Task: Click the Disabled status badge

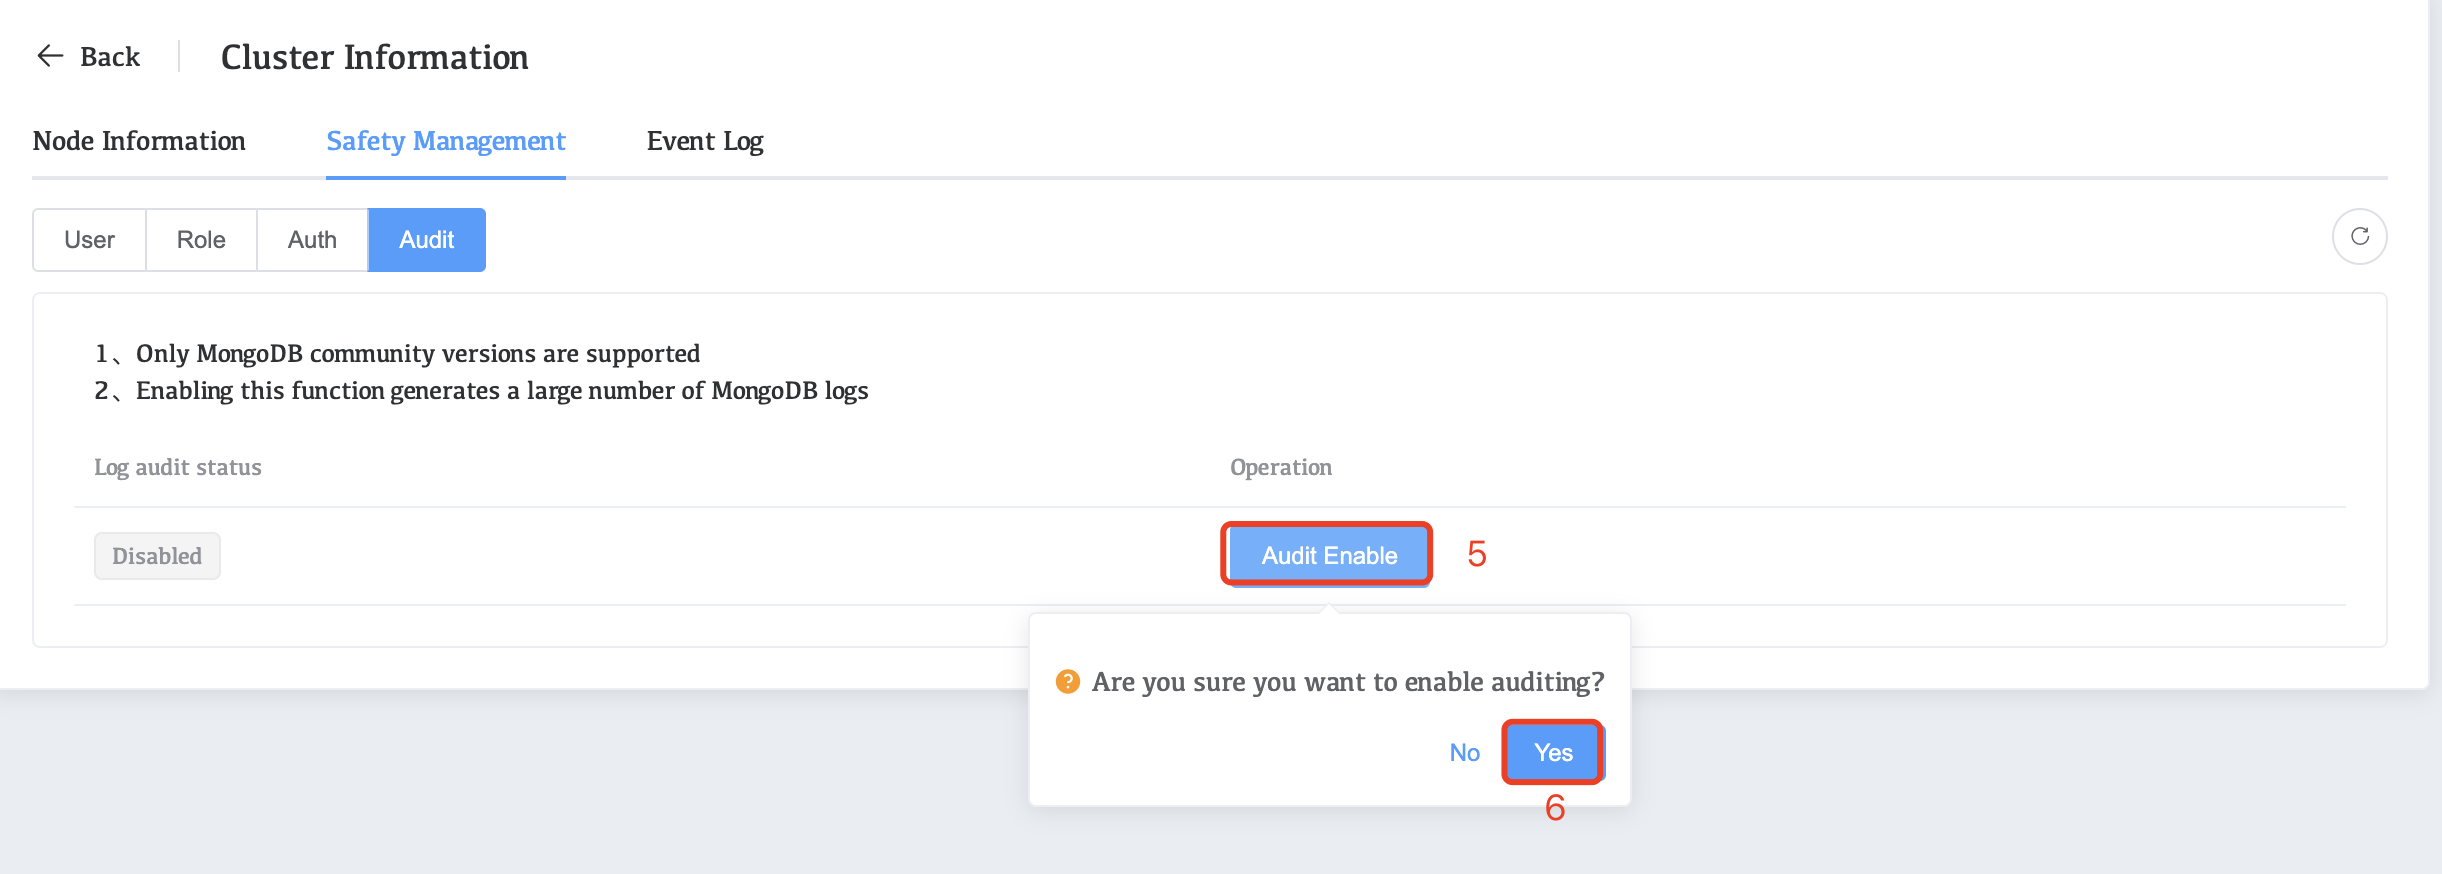Action: tap(157, 556)
